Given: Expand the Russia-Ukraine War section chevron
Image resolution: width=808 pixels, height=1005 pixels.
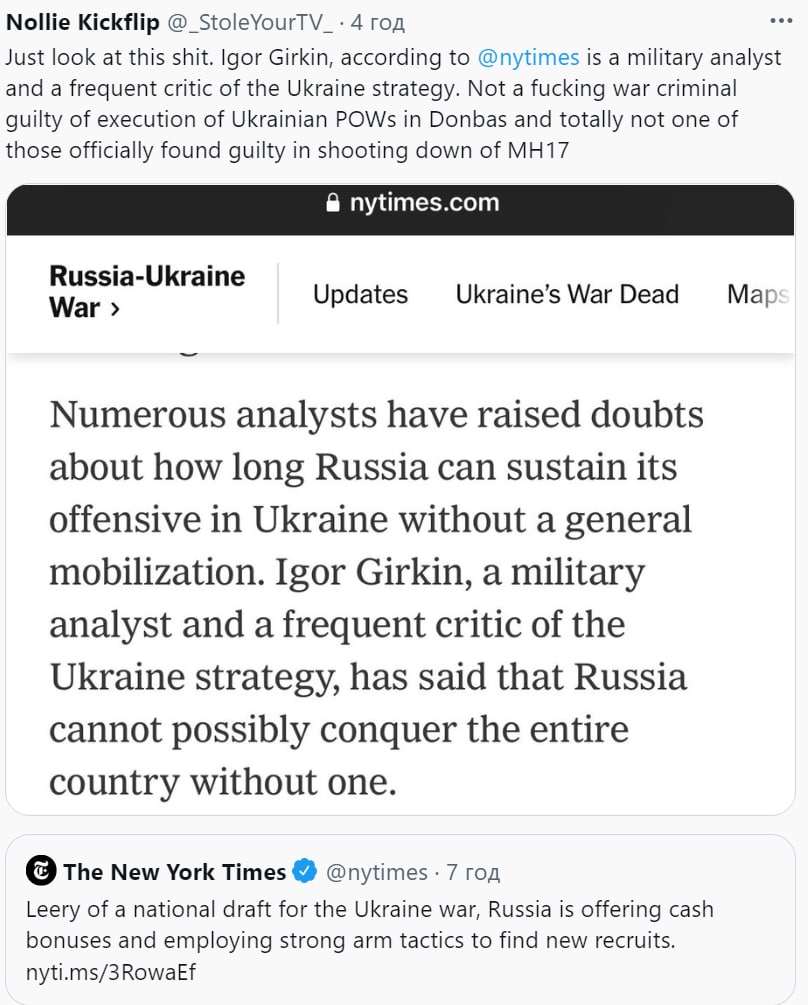Looking at the screenshot, I should pyautogui.click(x=114, y=309).
